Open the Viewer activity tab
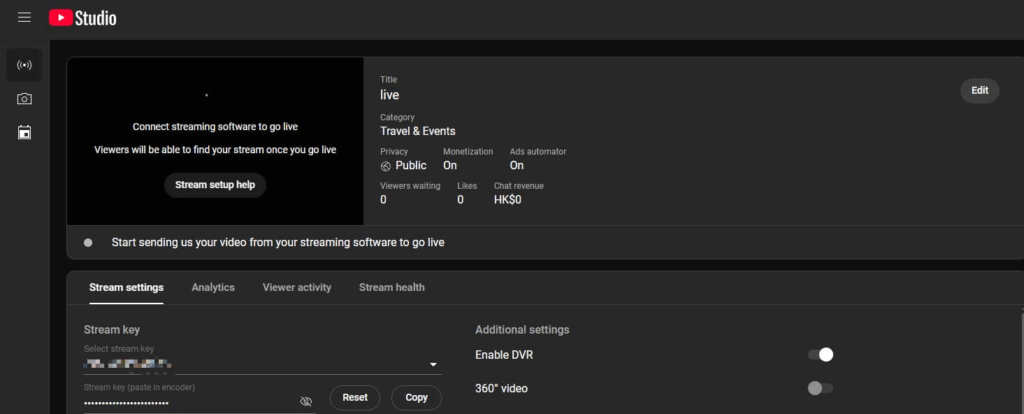Screen dimensions: 1024x414 point(297,288)
